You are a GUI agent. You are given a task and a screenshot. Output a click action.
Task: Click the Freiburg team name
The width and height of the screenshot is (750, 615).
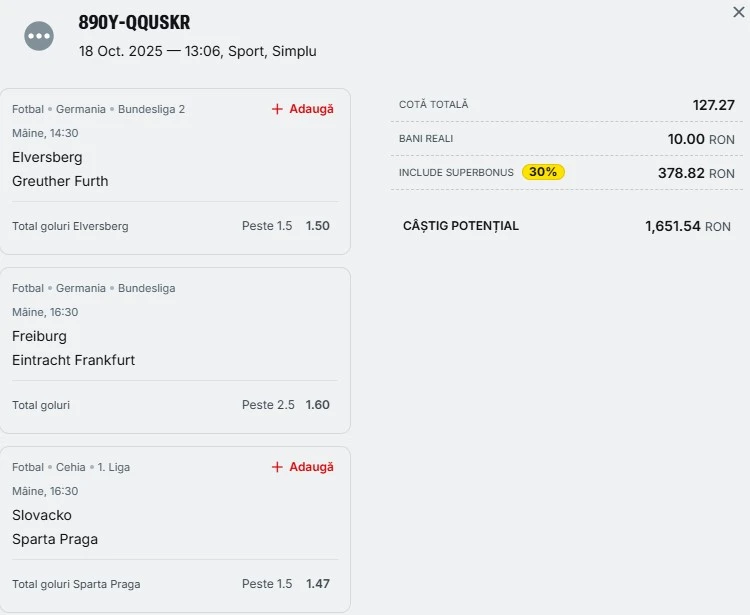click(40, 336)
